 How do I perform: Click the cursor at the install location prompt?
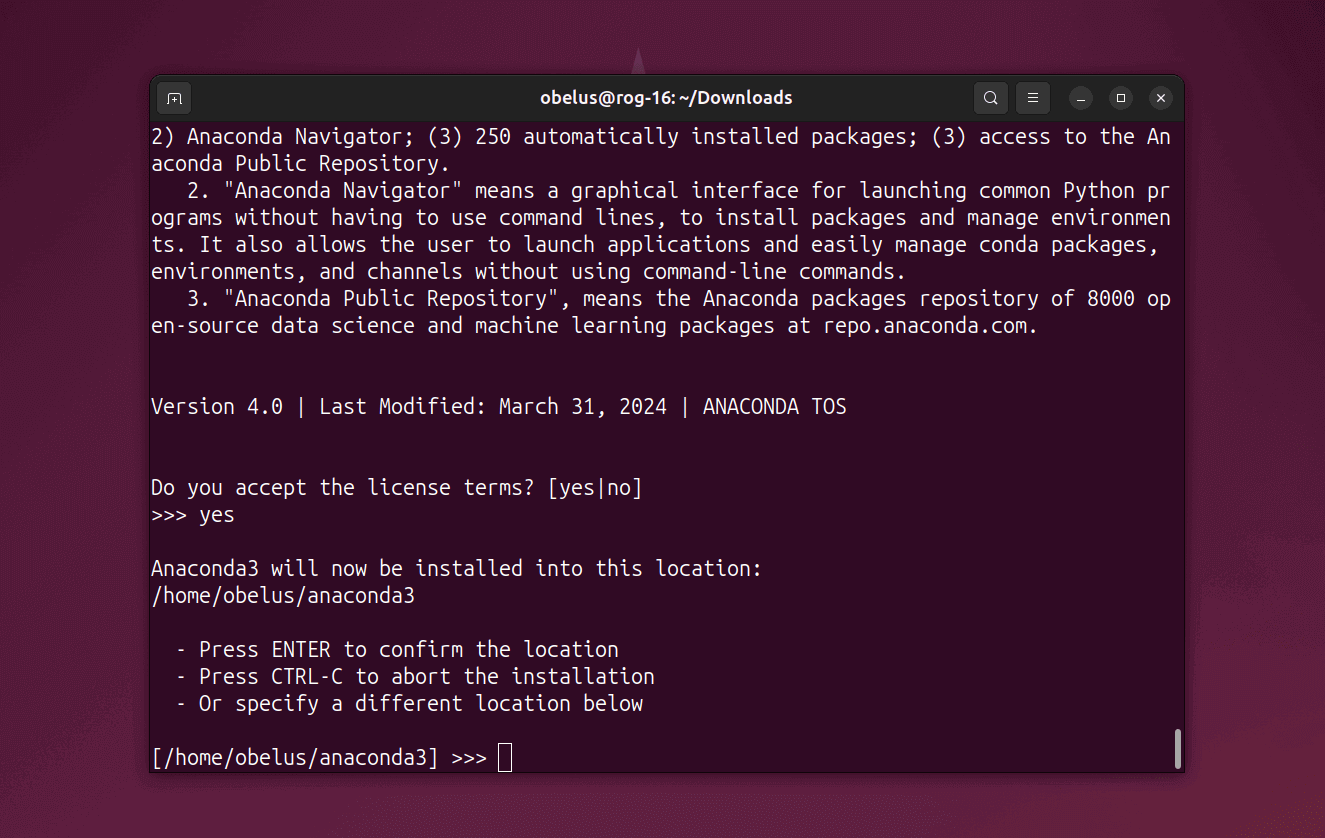pos(505,758)
